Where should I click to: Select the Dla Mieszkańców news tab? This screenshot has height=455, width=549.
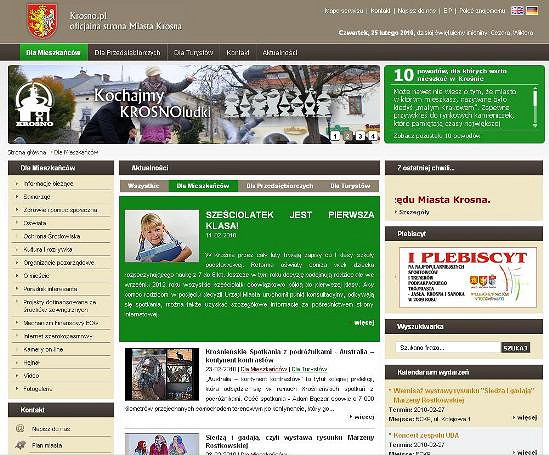pos(203,186)
